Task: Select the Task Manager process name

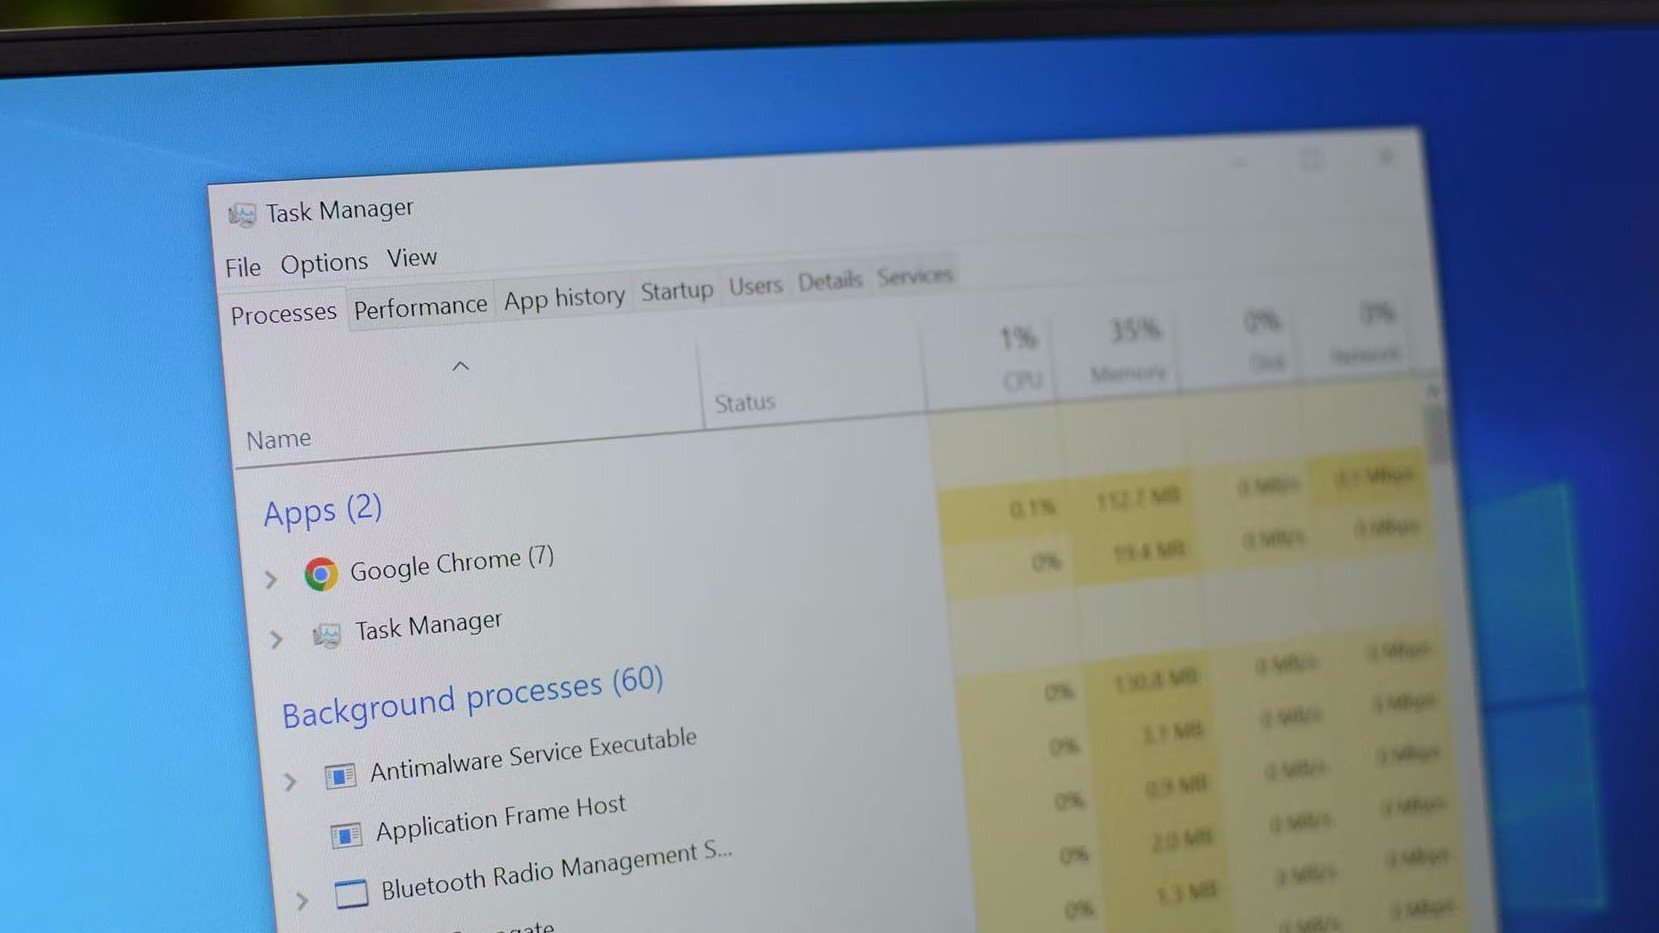Action: (428, 626)
